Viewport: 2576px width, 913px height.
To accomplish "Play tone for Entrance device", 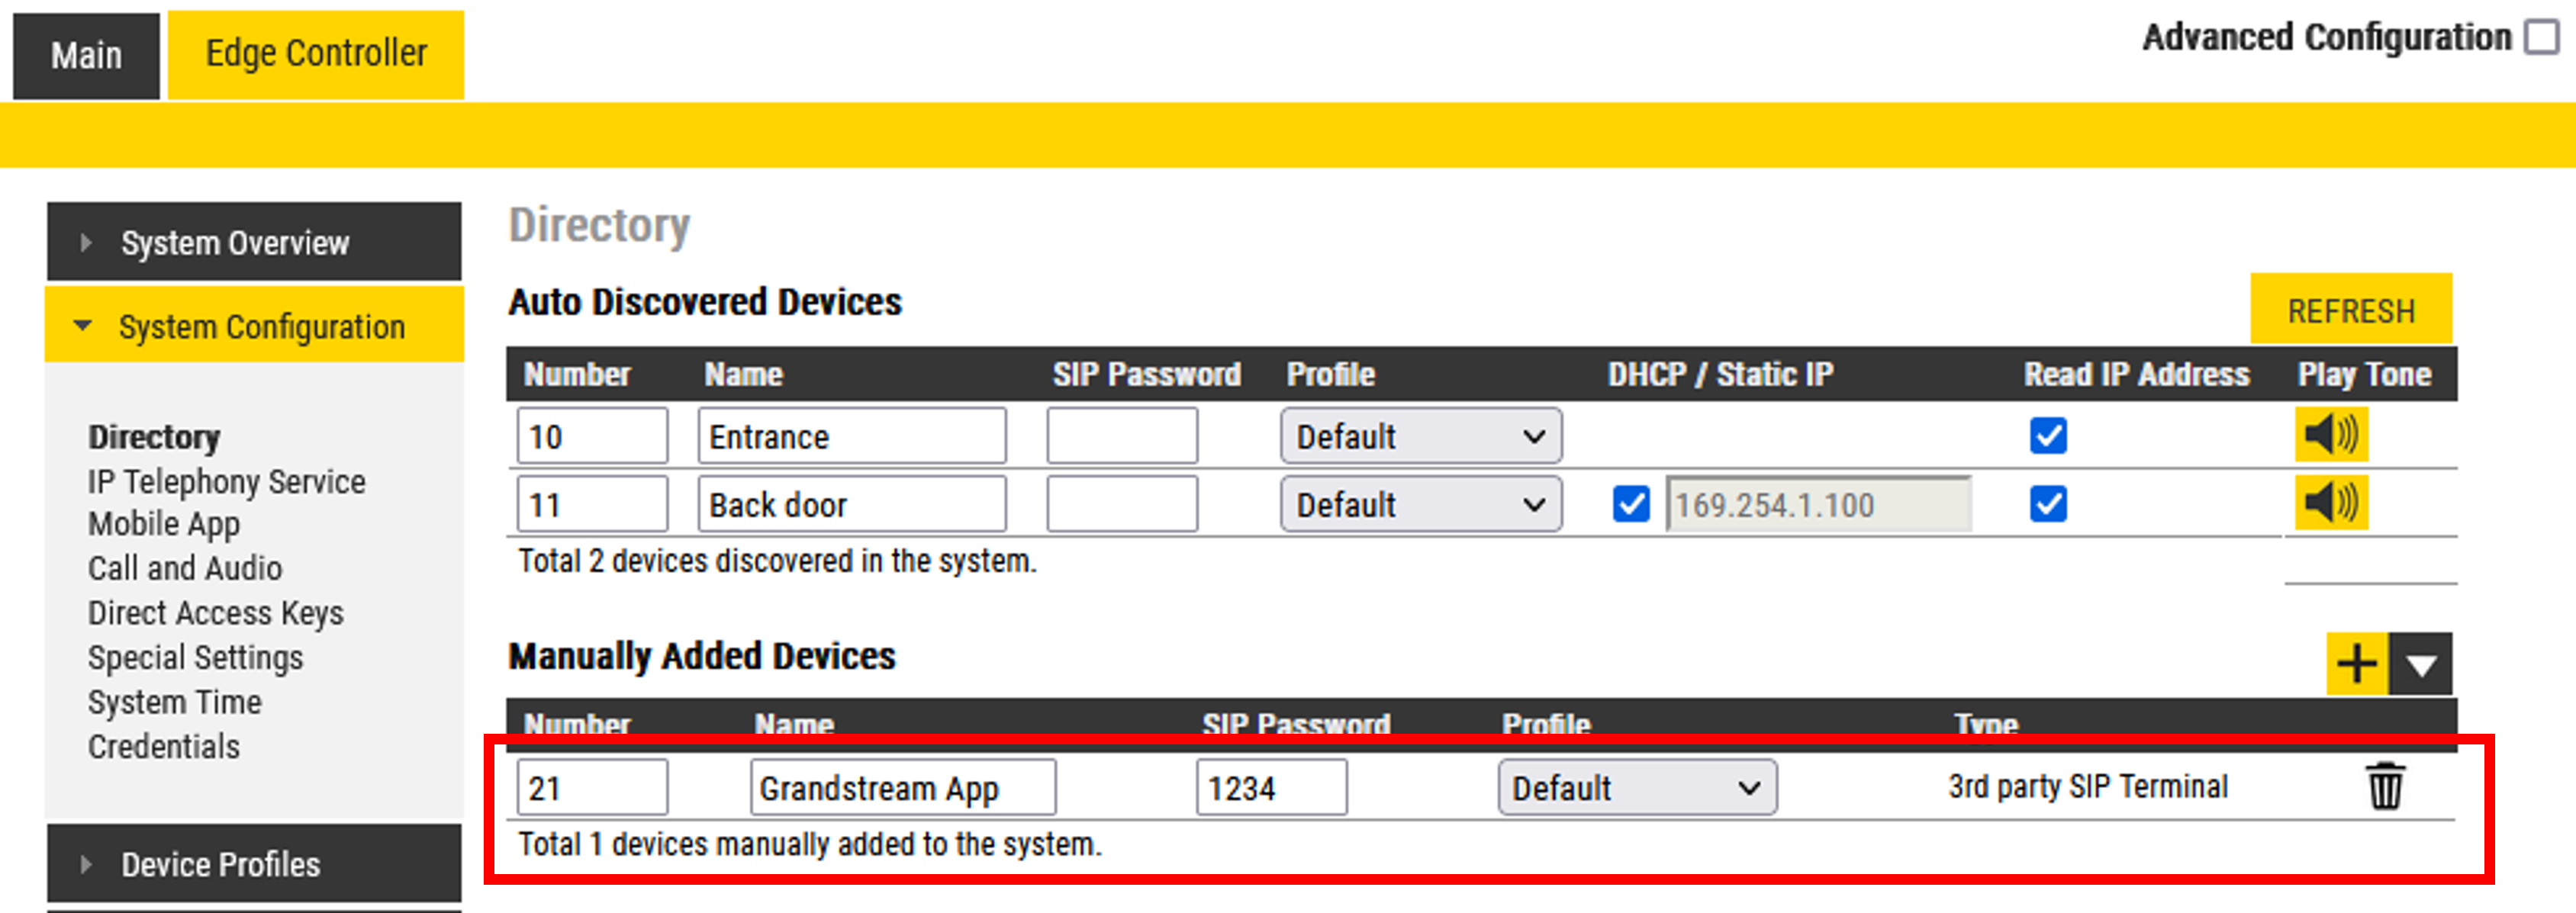I will (2330, 435).
